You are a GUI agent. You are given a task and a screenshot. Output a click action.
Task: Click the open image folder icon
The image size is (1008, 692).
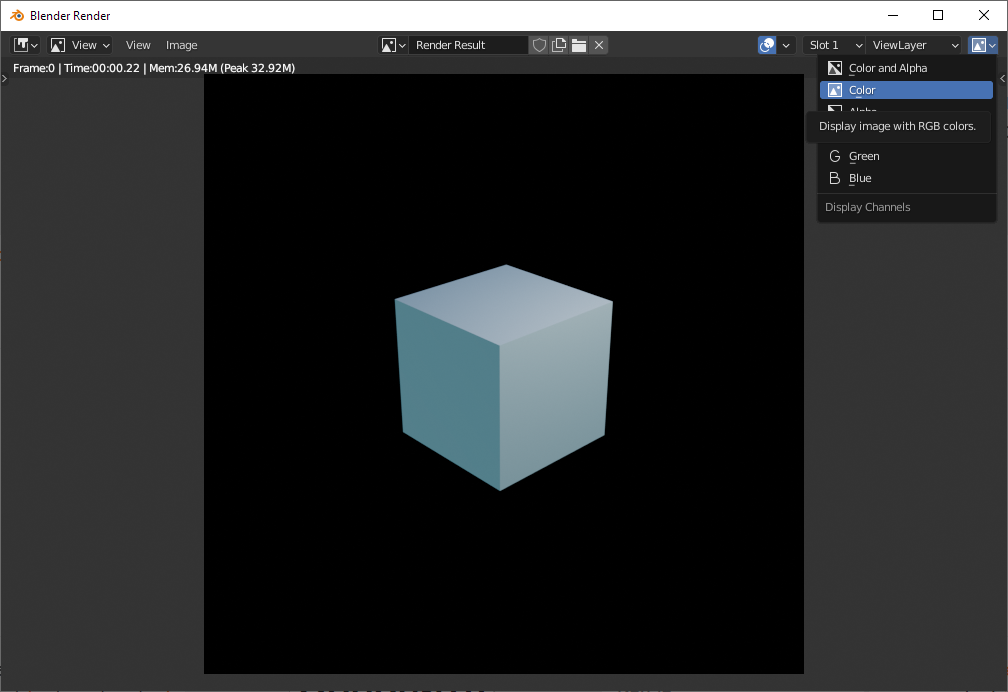579,45
